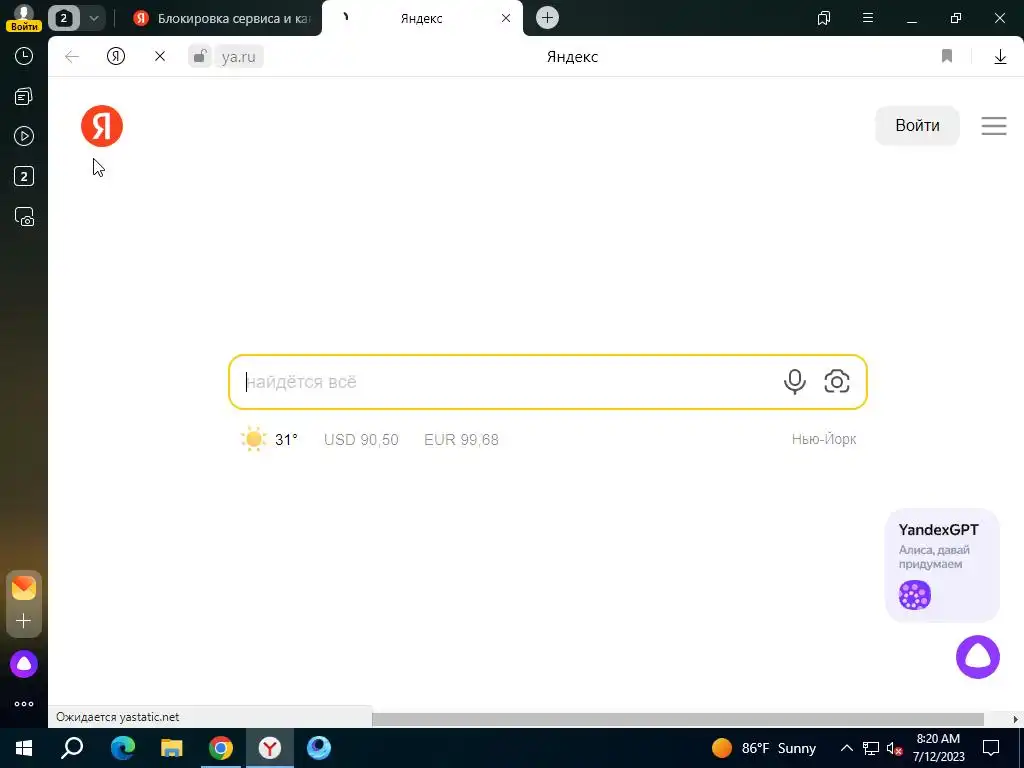Viewport: 1024px width, 768px height.
Task: Open the bookmarks collections icon in the title bar
Action: point(824,18)
